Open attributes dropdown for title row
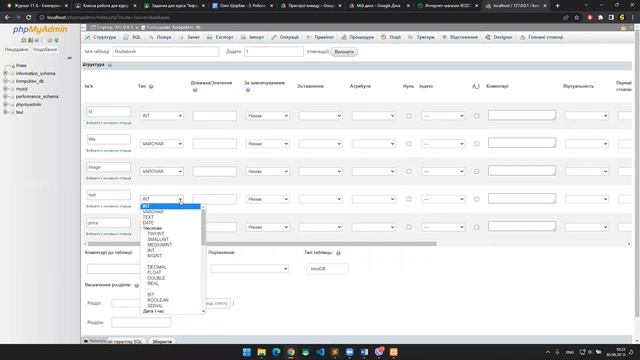Viewport: 640px width, 360px height. pyautogui.click(x=374, y=144)
